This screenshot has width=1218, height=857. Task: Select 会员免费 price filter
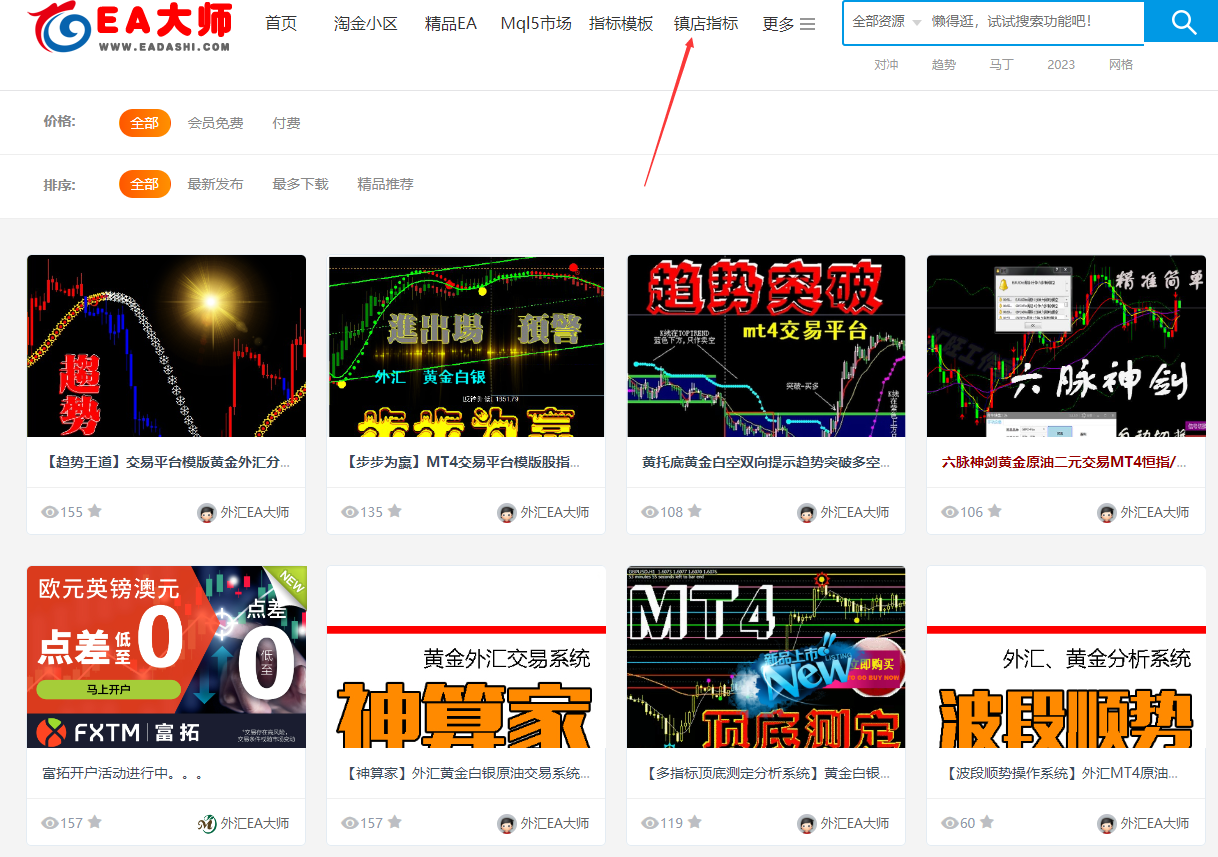pos(215,123)
